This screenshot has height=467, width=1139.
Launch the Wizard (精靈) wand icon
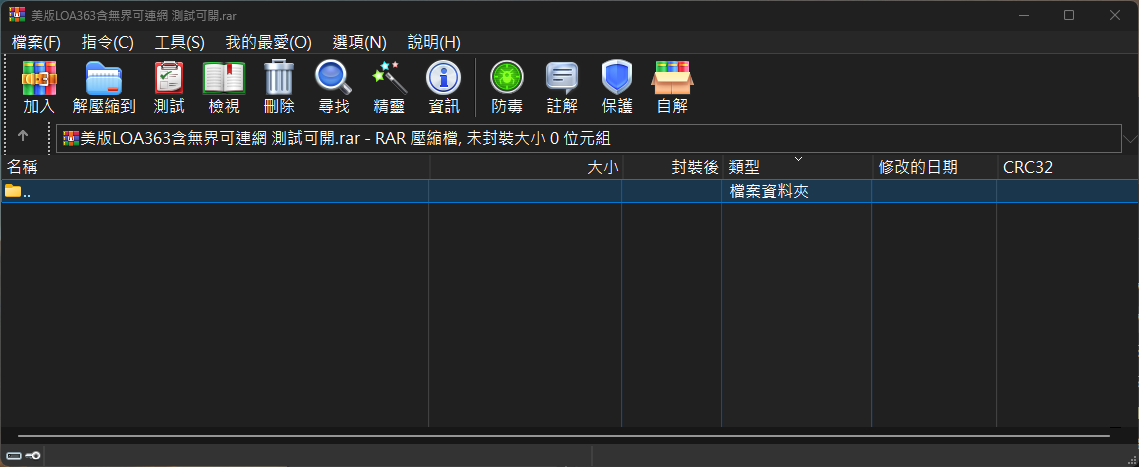pos(389,86)
